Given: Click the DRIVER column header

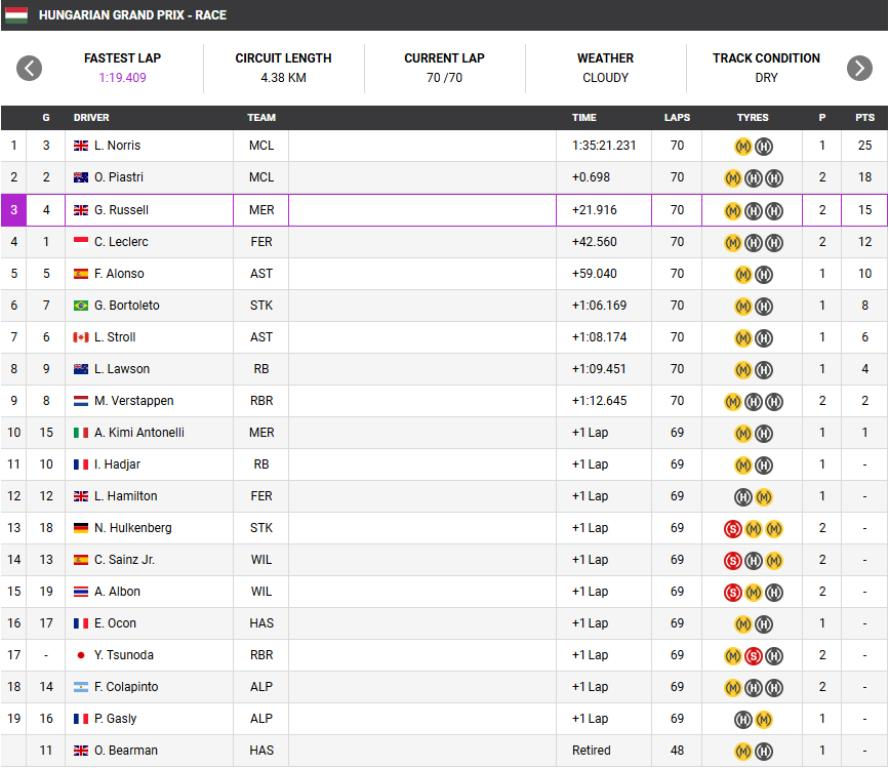Looking at the screenshot, I should [x=91, y=117].
